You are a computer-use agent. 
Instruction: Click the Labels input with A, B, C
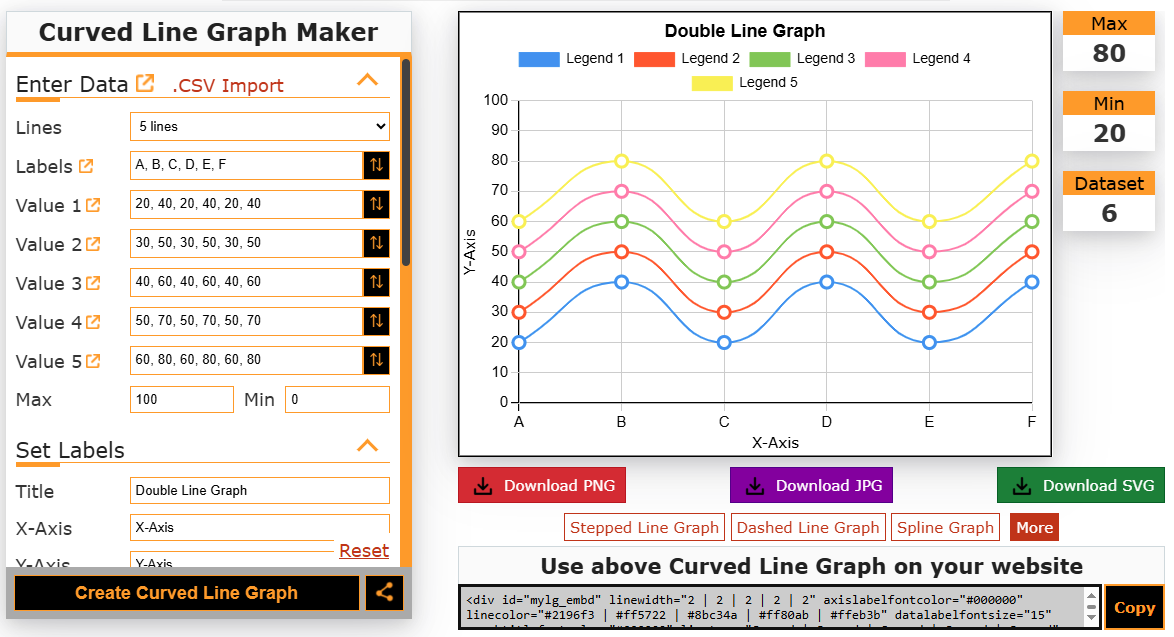[x=246, y=165]
